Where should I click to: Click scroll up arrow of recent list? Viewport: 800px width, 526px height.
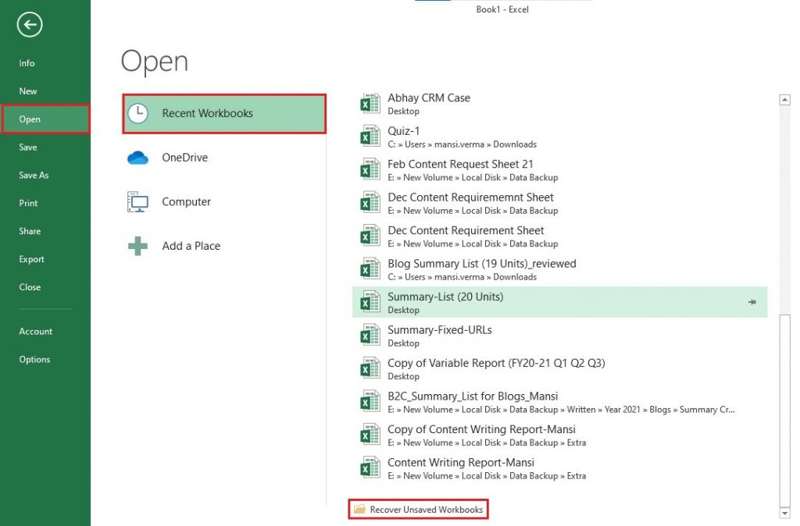pyautogui.click(x=785, y=99)
